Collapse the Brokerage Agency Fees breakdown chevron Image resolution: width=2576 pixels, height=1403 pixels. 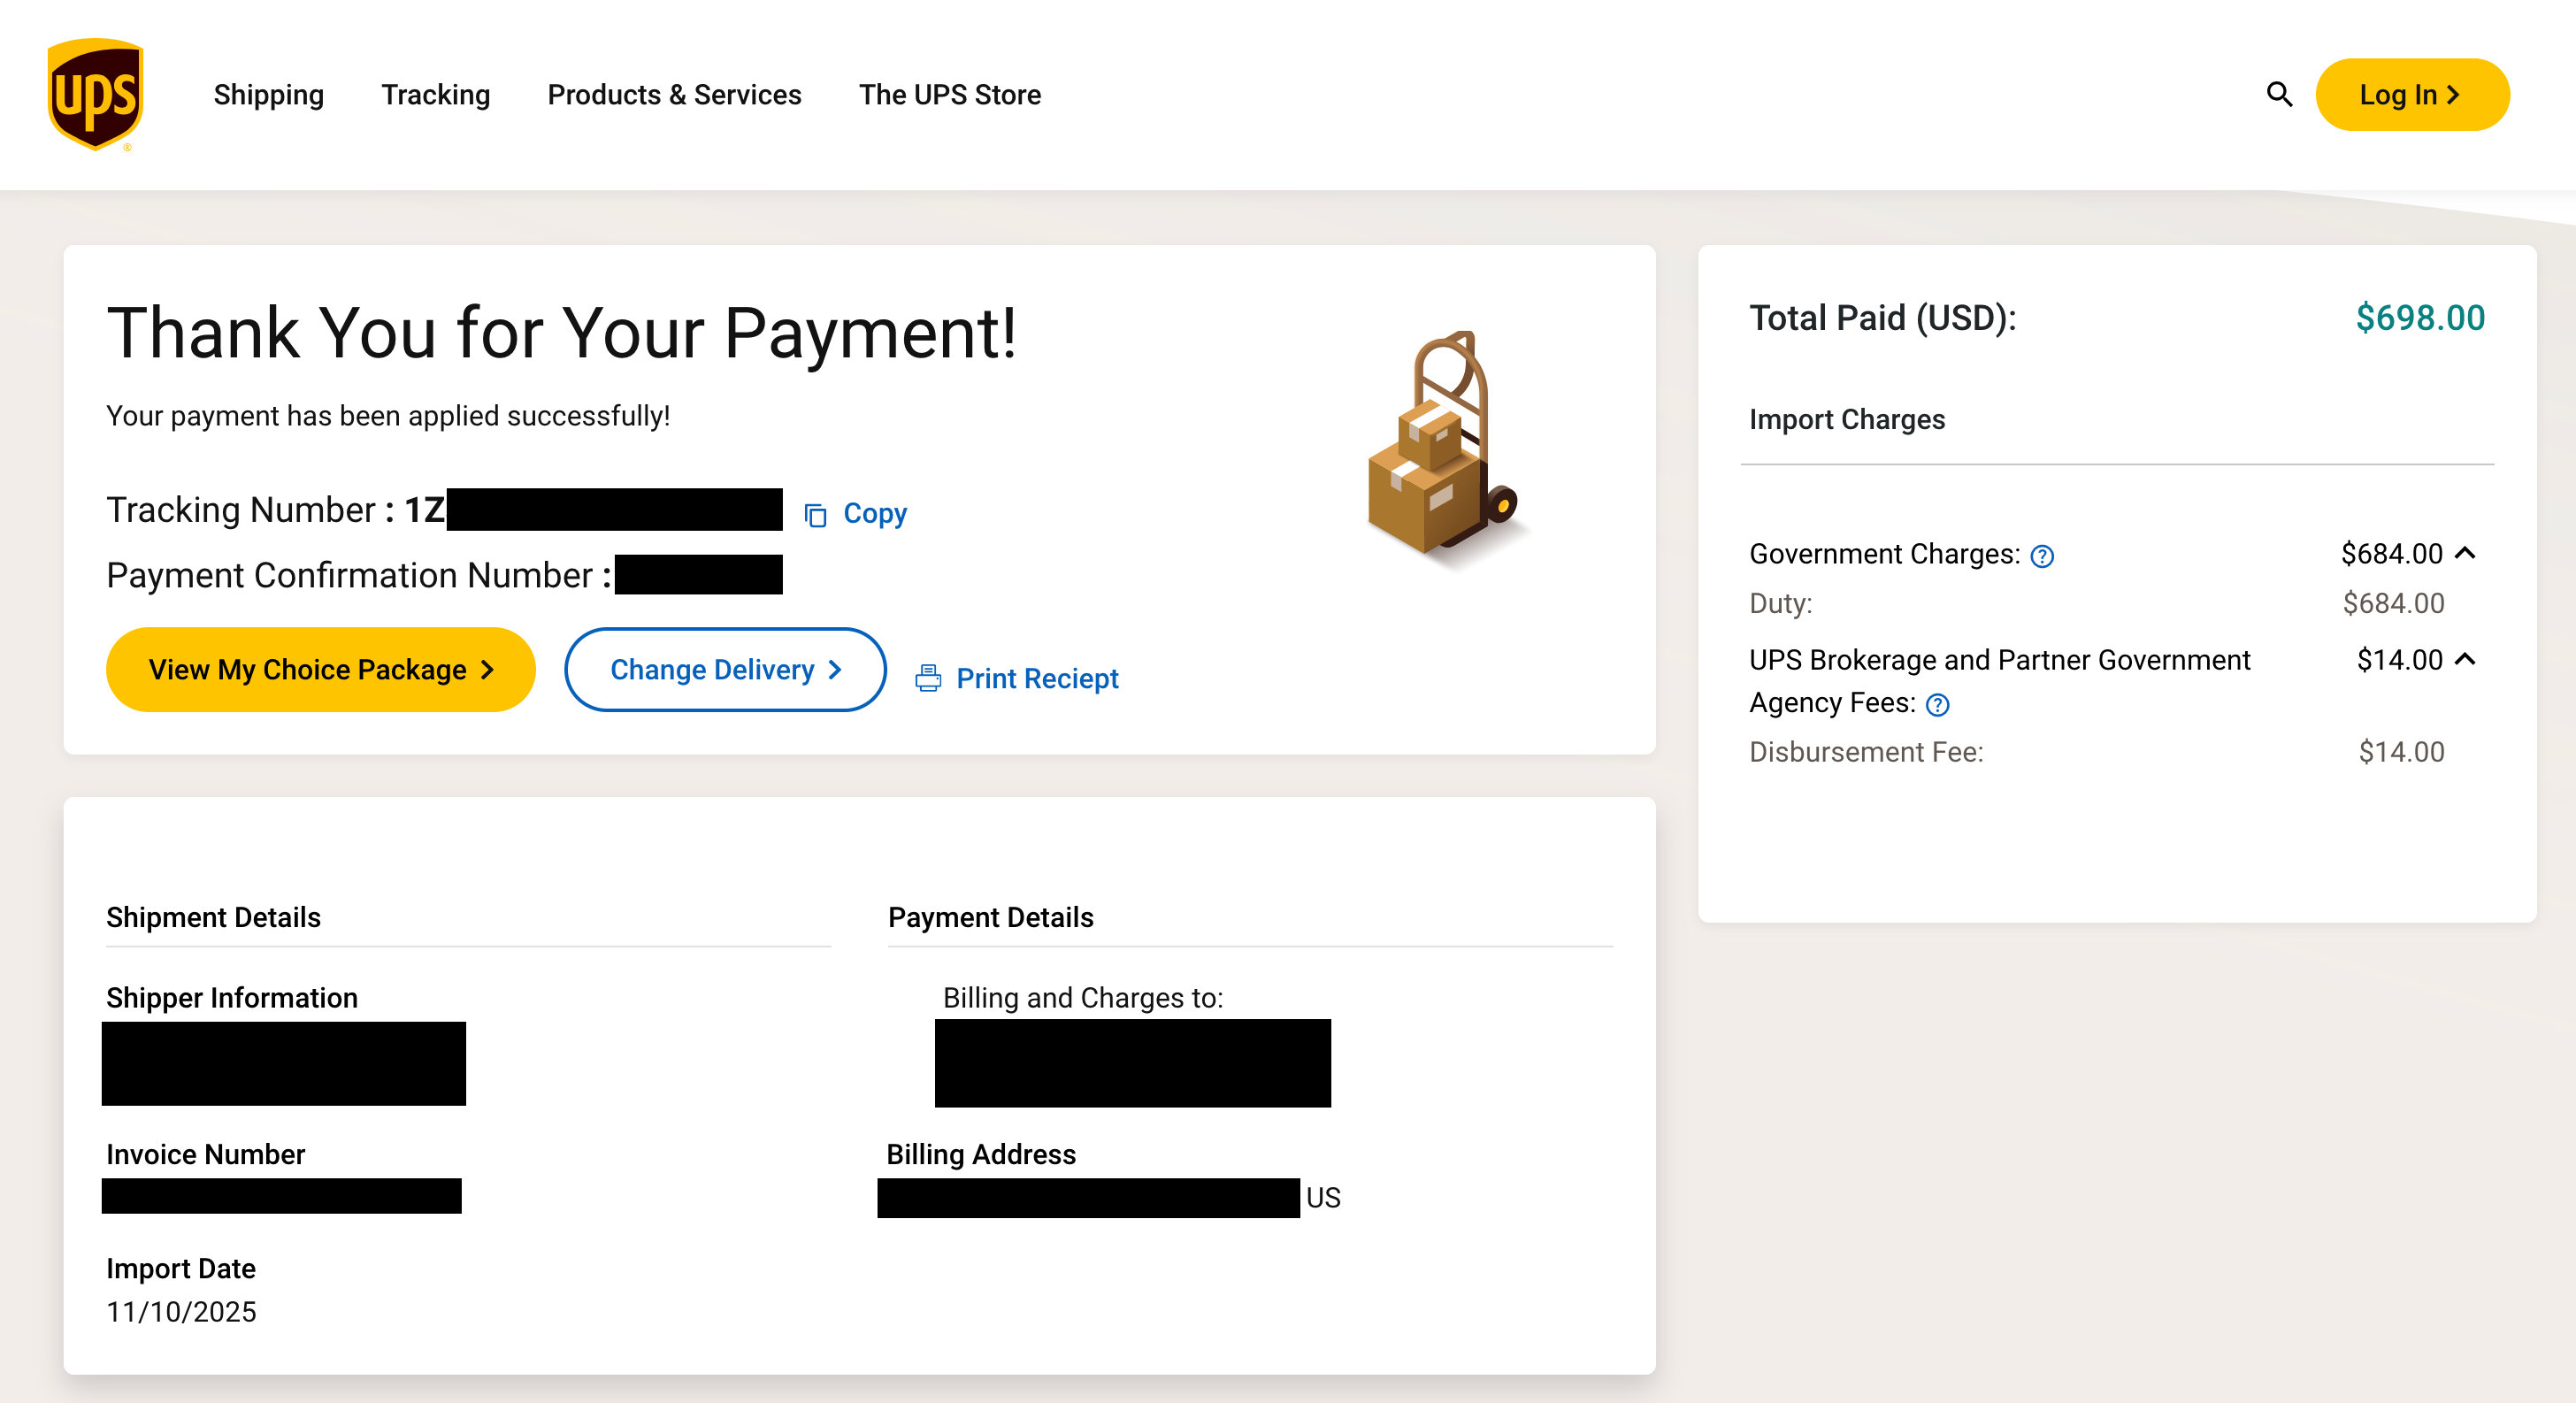click(x=2465, y=659)
